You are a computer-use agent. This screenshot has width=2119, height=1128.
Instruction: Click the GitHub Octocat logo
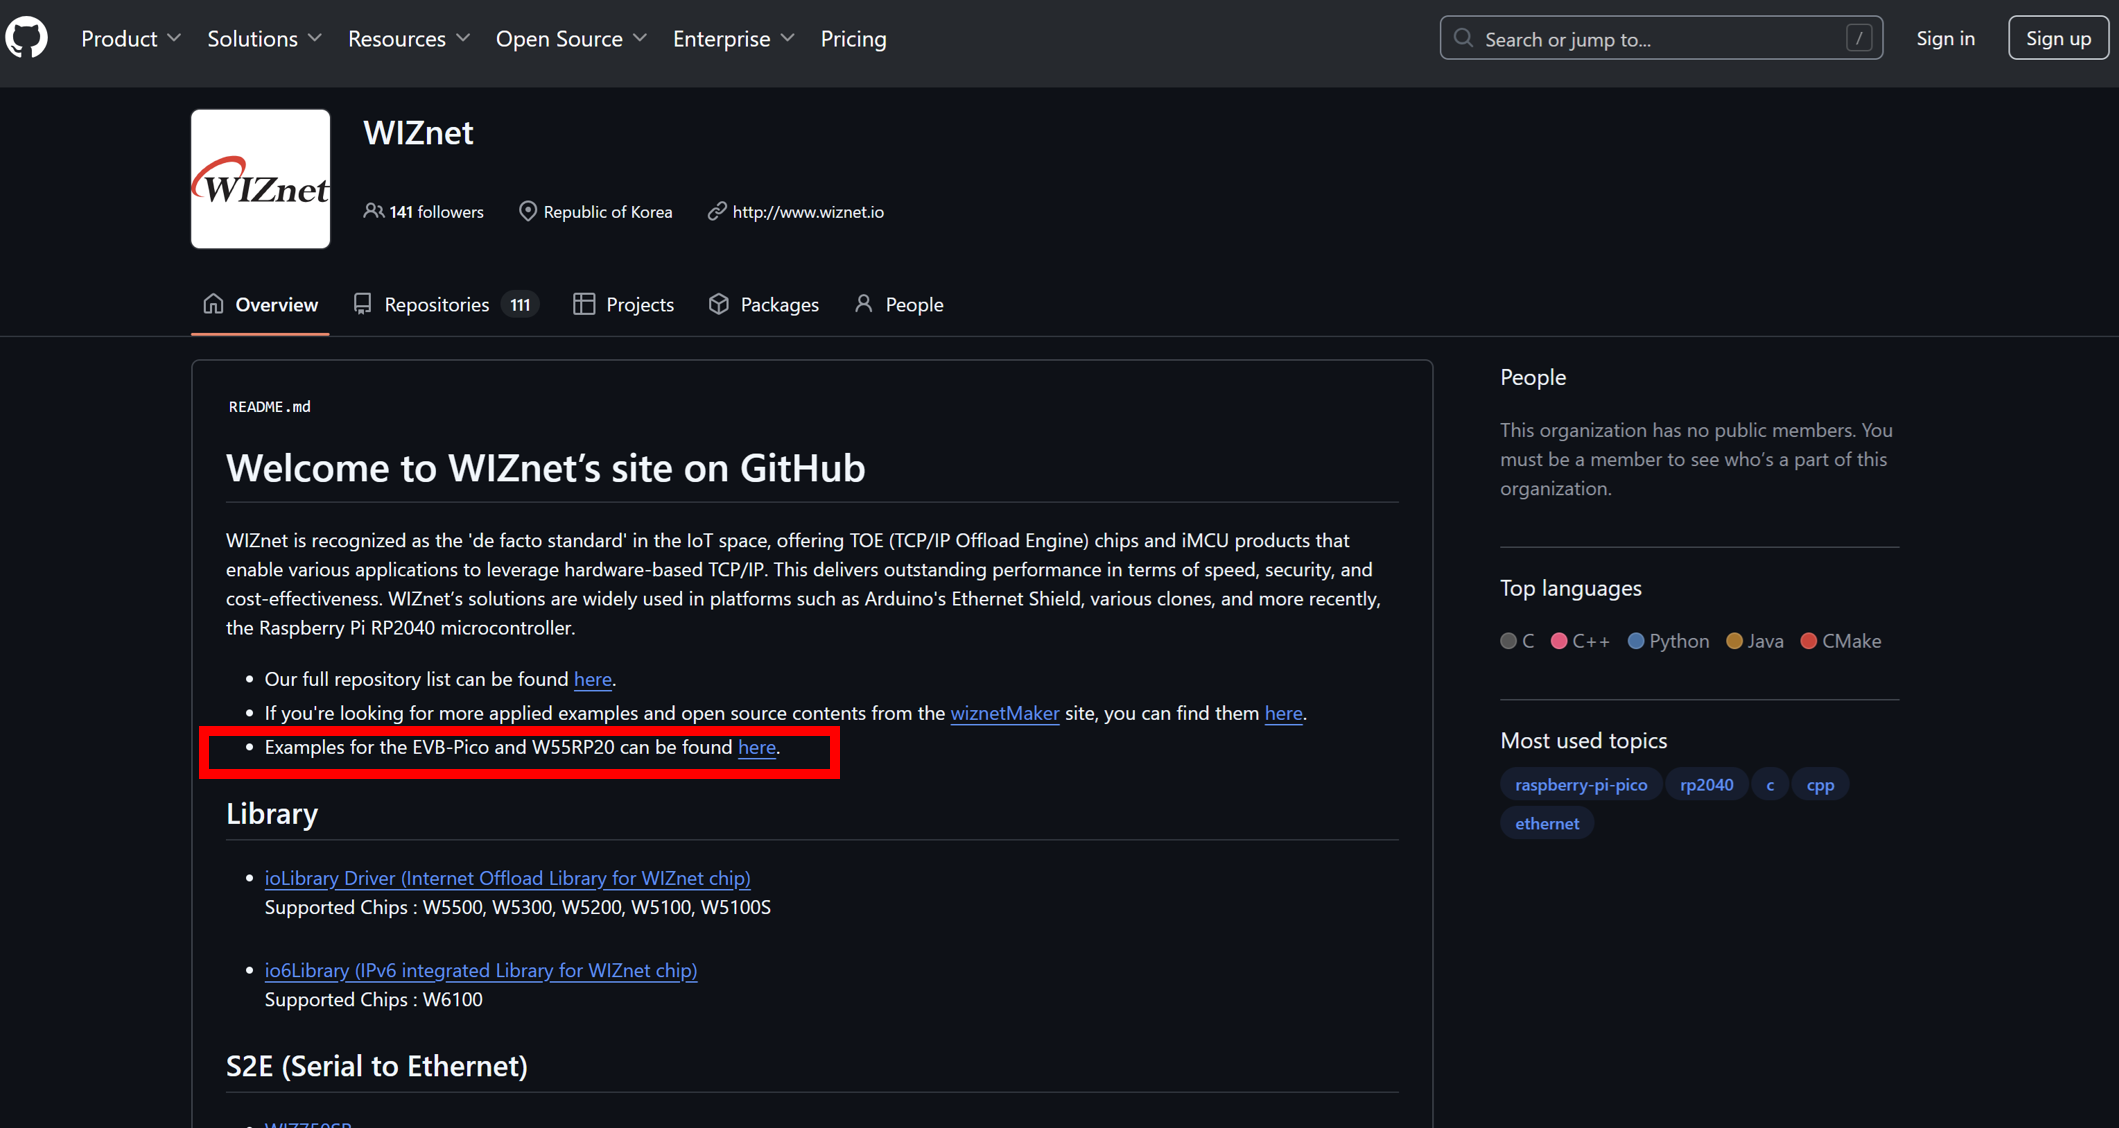coord(26,37)
